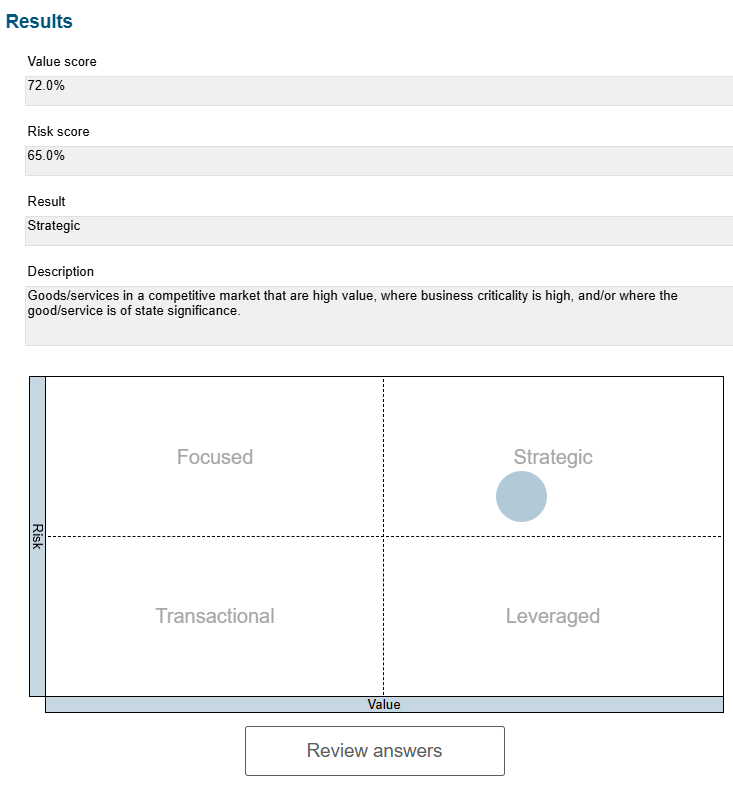Click the Value axis bar below the chart

[384, 704]
